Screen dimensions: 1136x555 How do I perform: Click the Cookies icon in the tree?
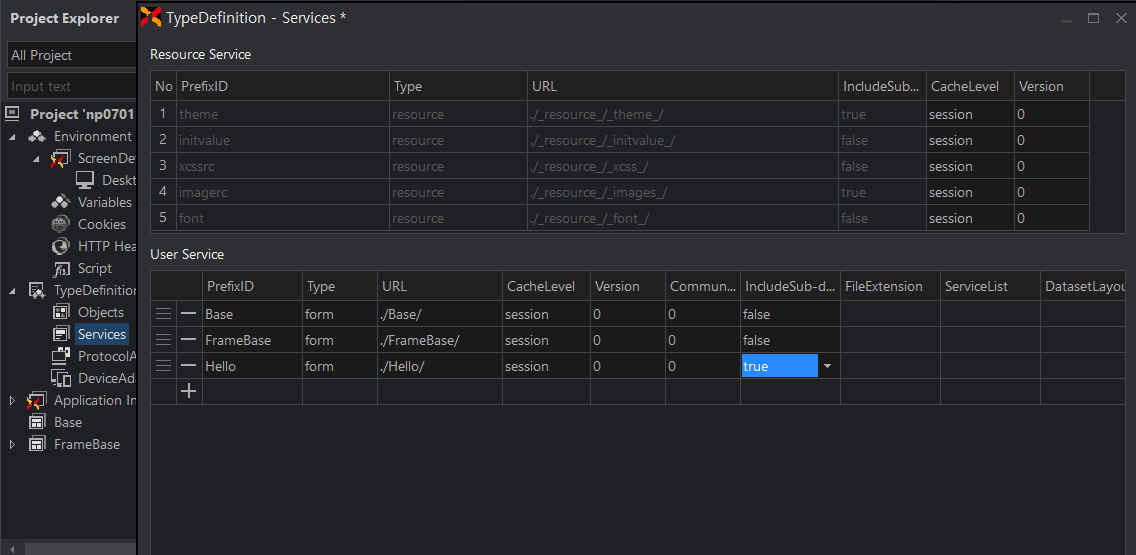click(x=61, y=225)
